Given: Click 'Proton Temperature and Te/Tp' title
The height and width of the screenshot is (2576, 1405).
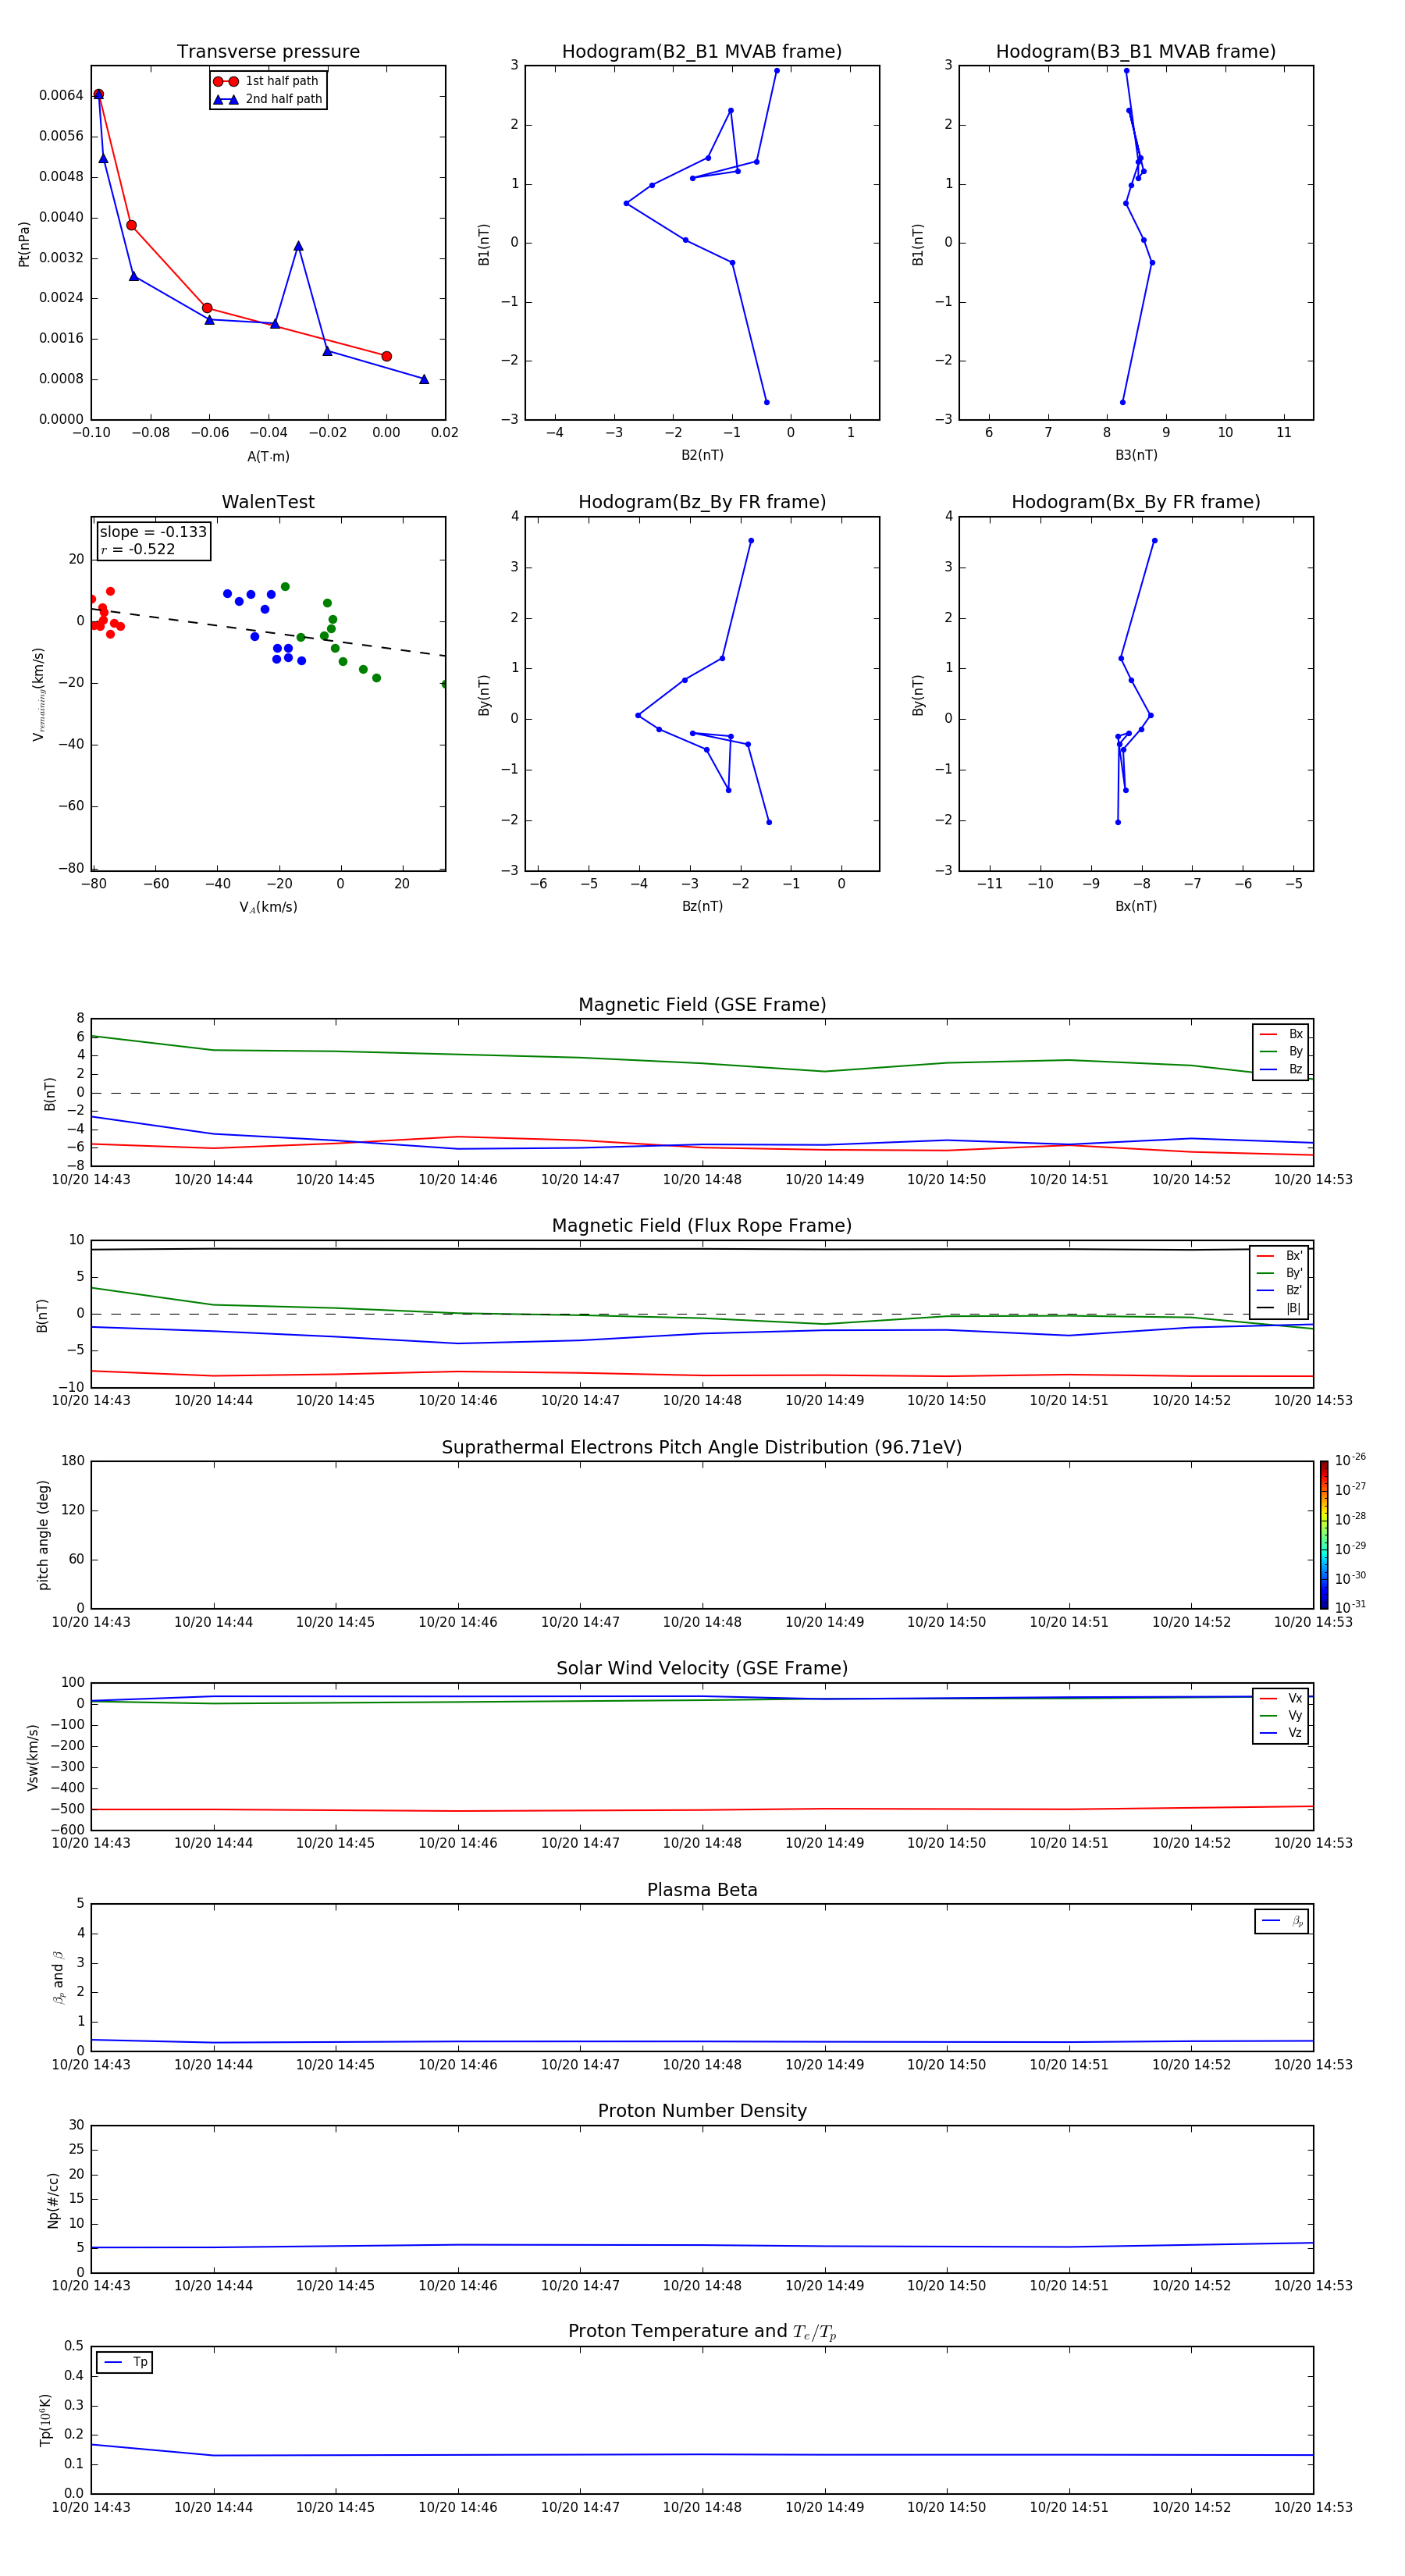Looking at the screenshot, I should [702, 2332].
